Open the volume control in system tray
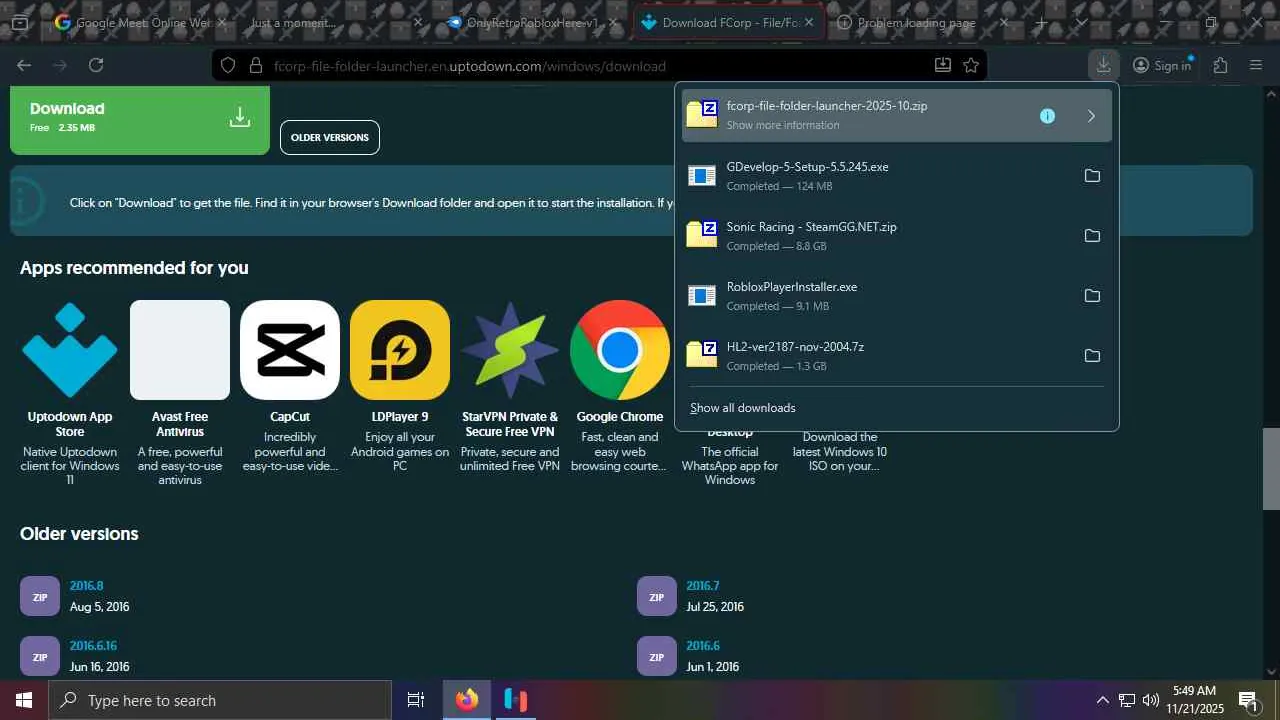Image resolution: width=1280 pixels, height=720 pixels. point(1151,700)
